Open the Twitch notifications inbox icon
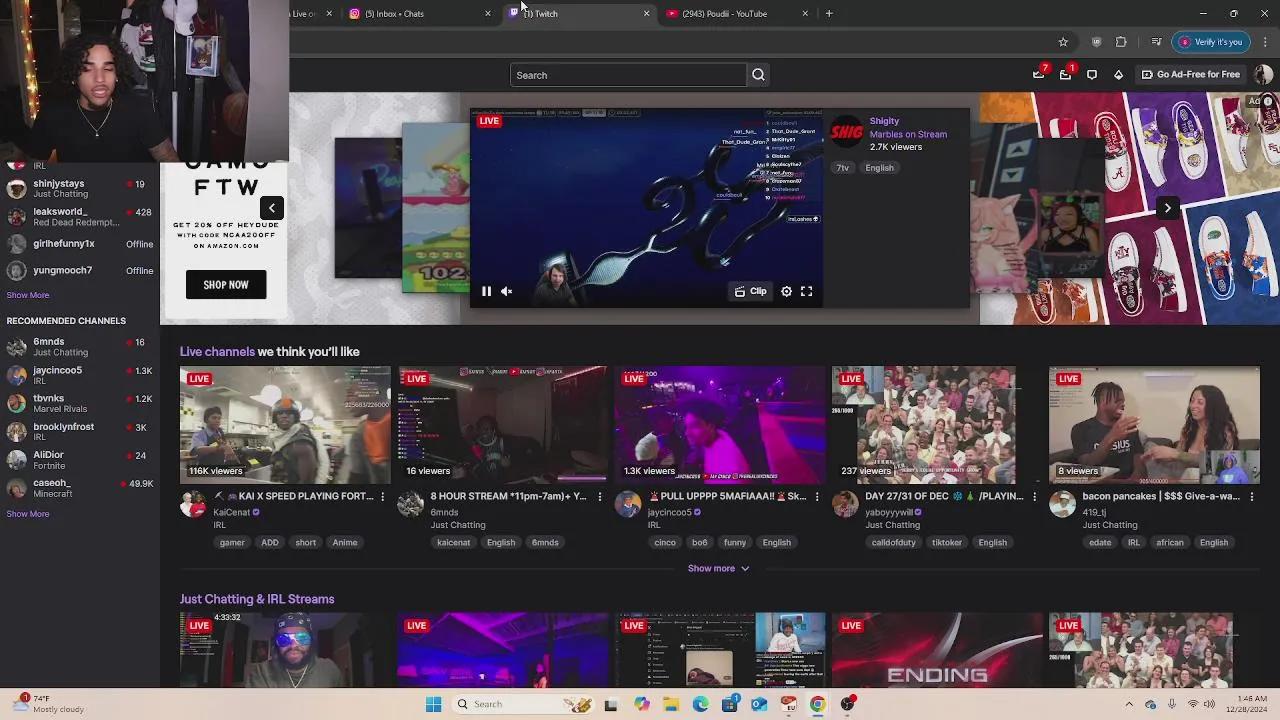Image resolution: width=1280 pixels, height=720 pixels. (x=1065, y=75)
